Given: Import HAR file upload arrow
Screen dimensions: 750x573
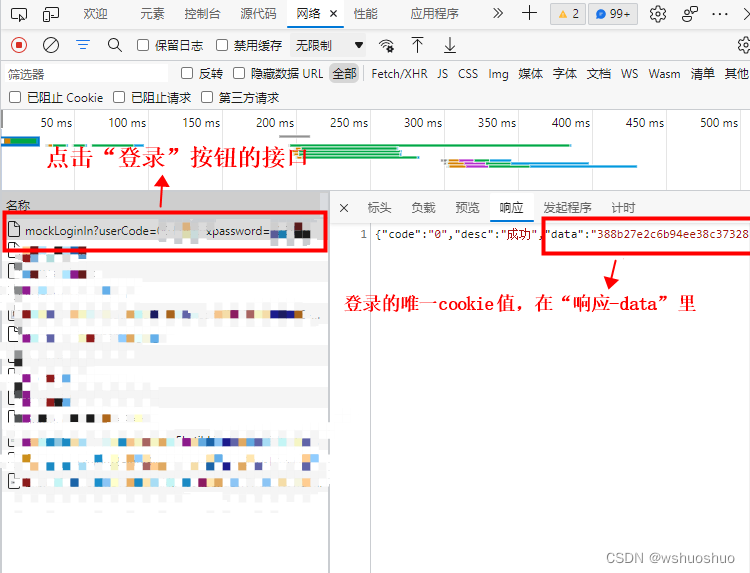Looking at the screenshot, I should [417, 45].
